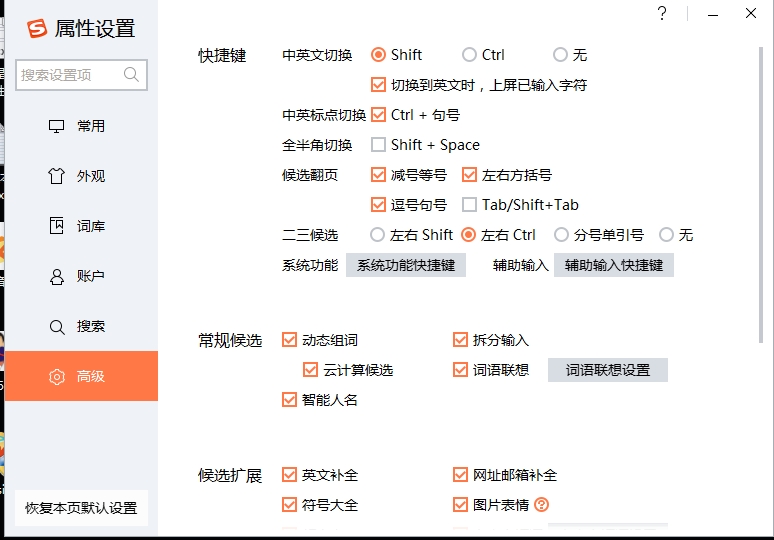This screenshot has height=540, width=774.
Task: Open help with the question mark button
Action: [x=662, y=14]
